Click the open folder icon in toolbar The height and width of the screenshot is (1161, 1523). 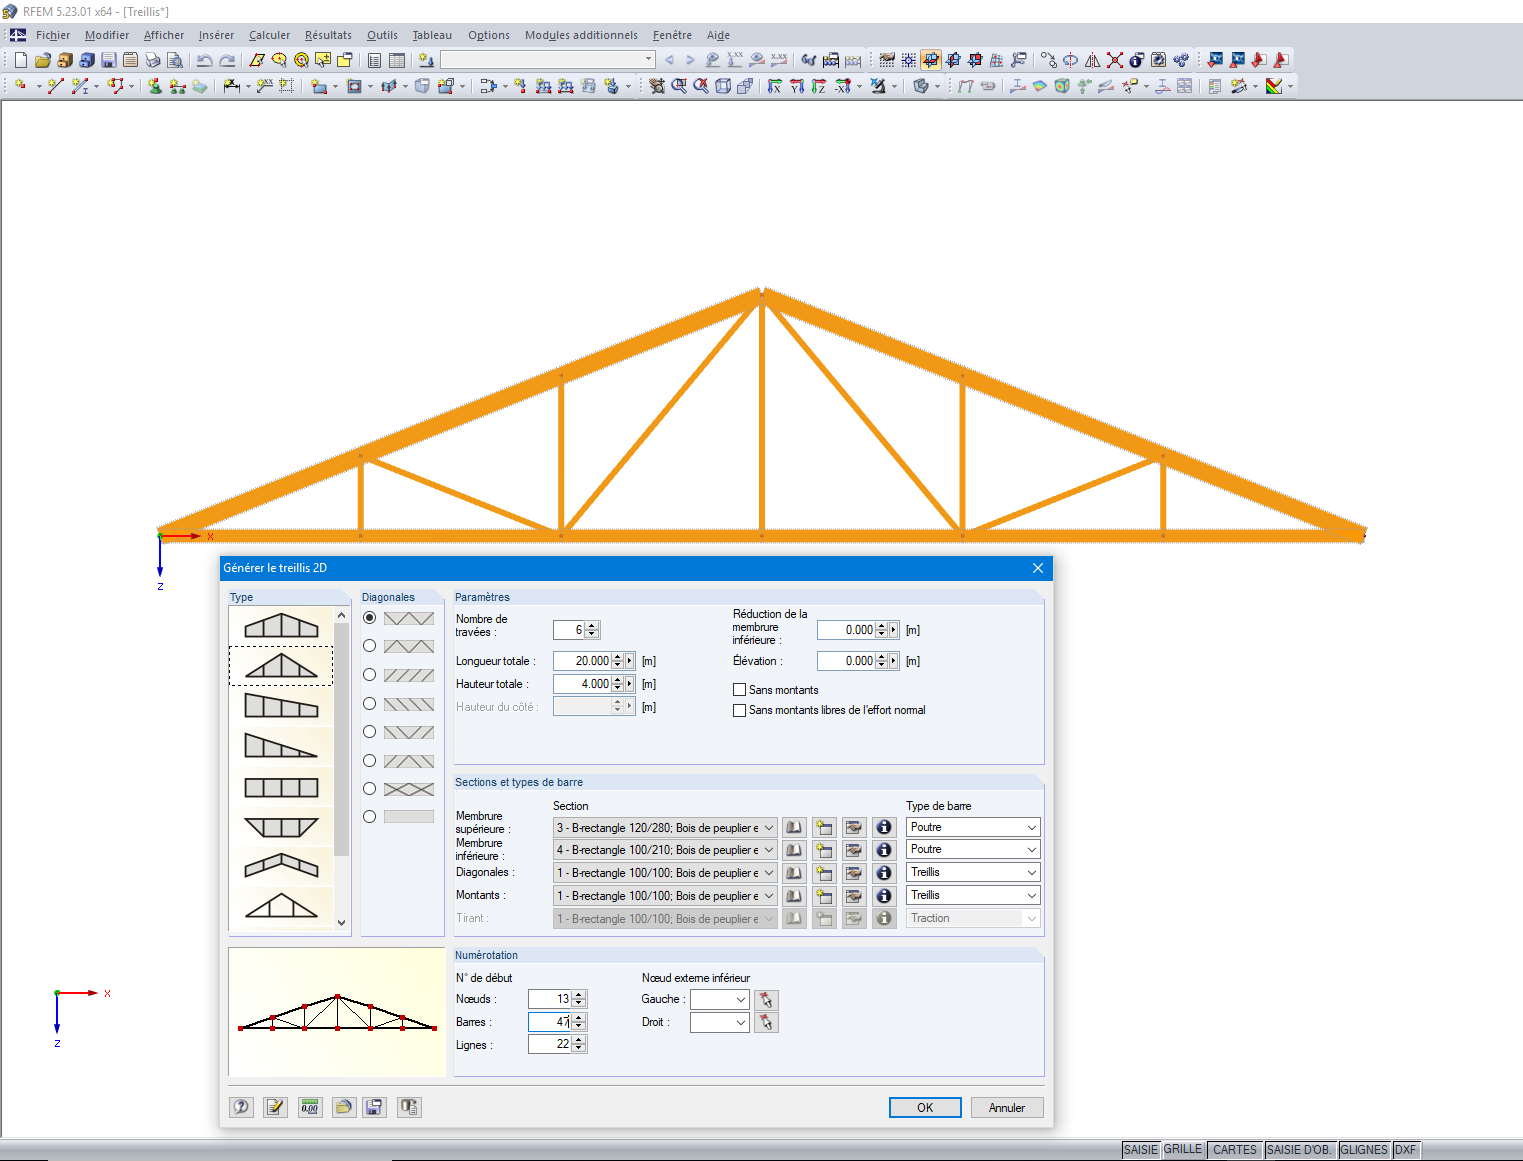42,60
